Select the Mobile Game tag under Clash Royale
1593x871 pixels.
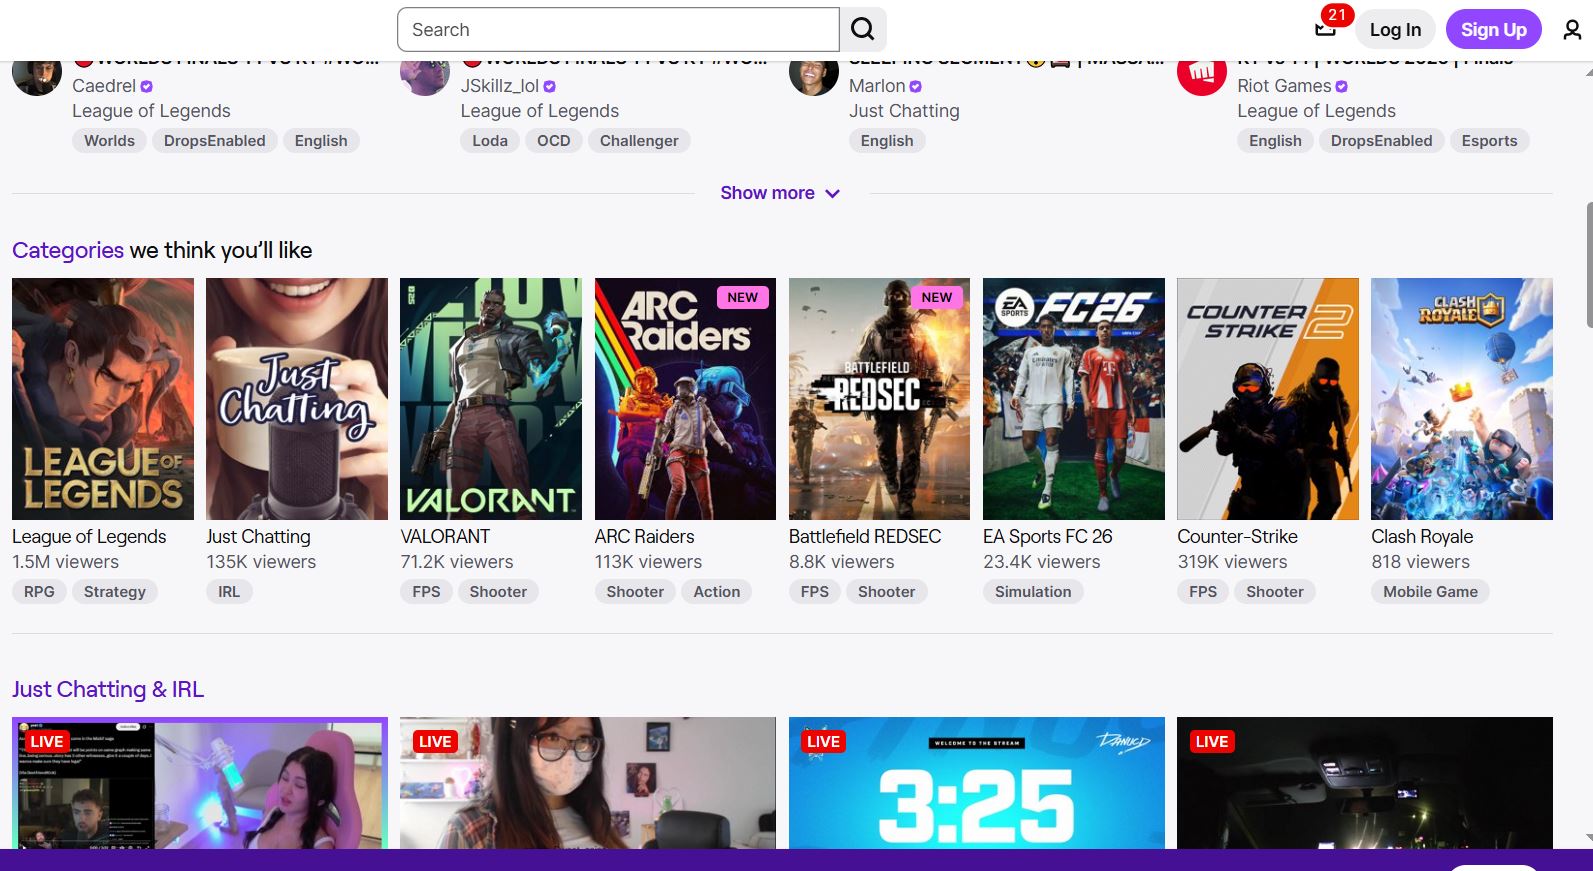pos(1429,592)
